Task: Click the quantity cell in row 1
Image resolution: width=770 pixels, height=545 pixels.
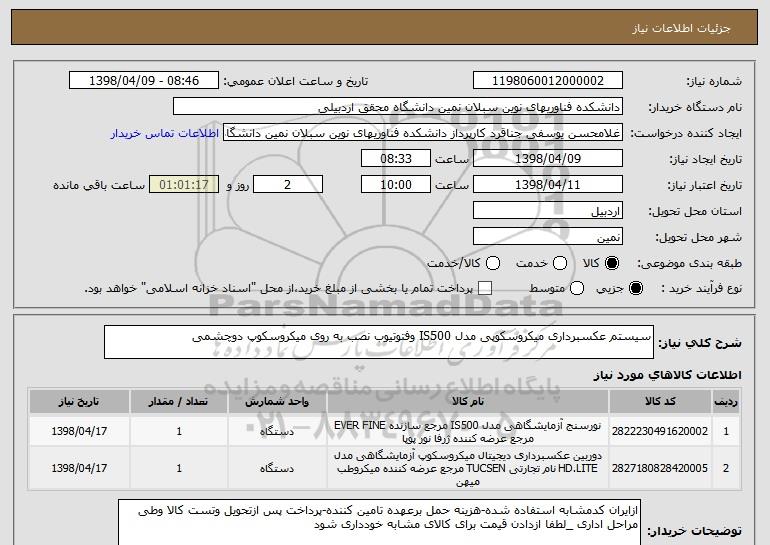Action: pos(179,431)
